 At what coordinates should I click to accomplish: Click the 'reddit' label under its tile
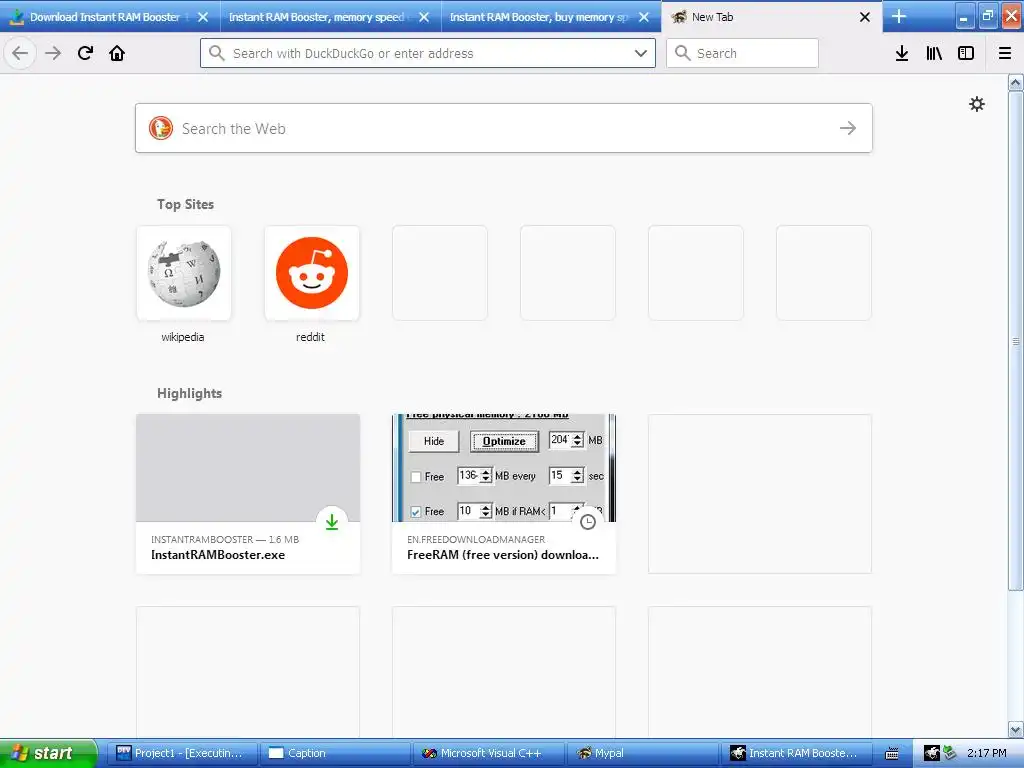[x=310, y=337]
